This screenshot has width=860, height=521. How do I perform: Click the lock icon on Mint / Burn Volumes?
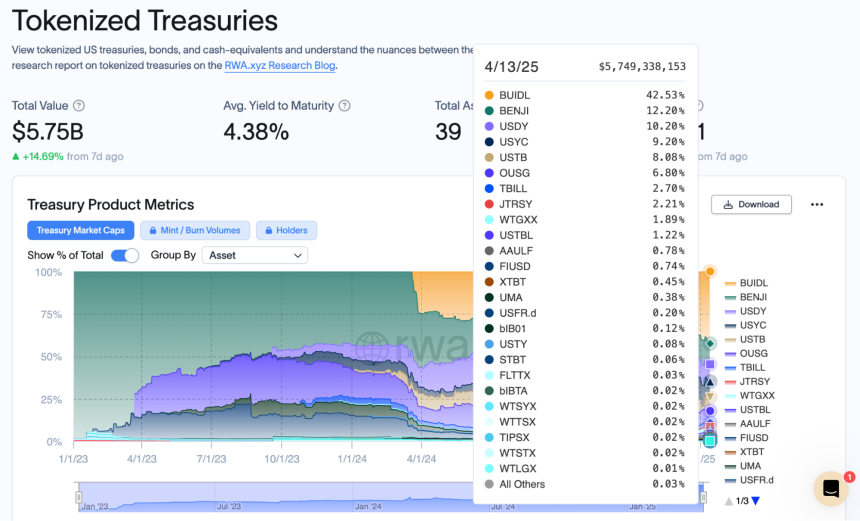[153, 231]
